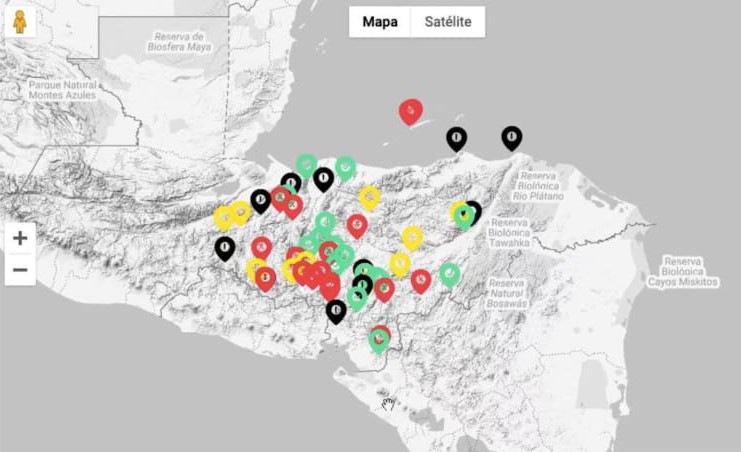Click the Parque Natural Montes Azules label
Screen dimensions: 741x452
tap(62, 90)
